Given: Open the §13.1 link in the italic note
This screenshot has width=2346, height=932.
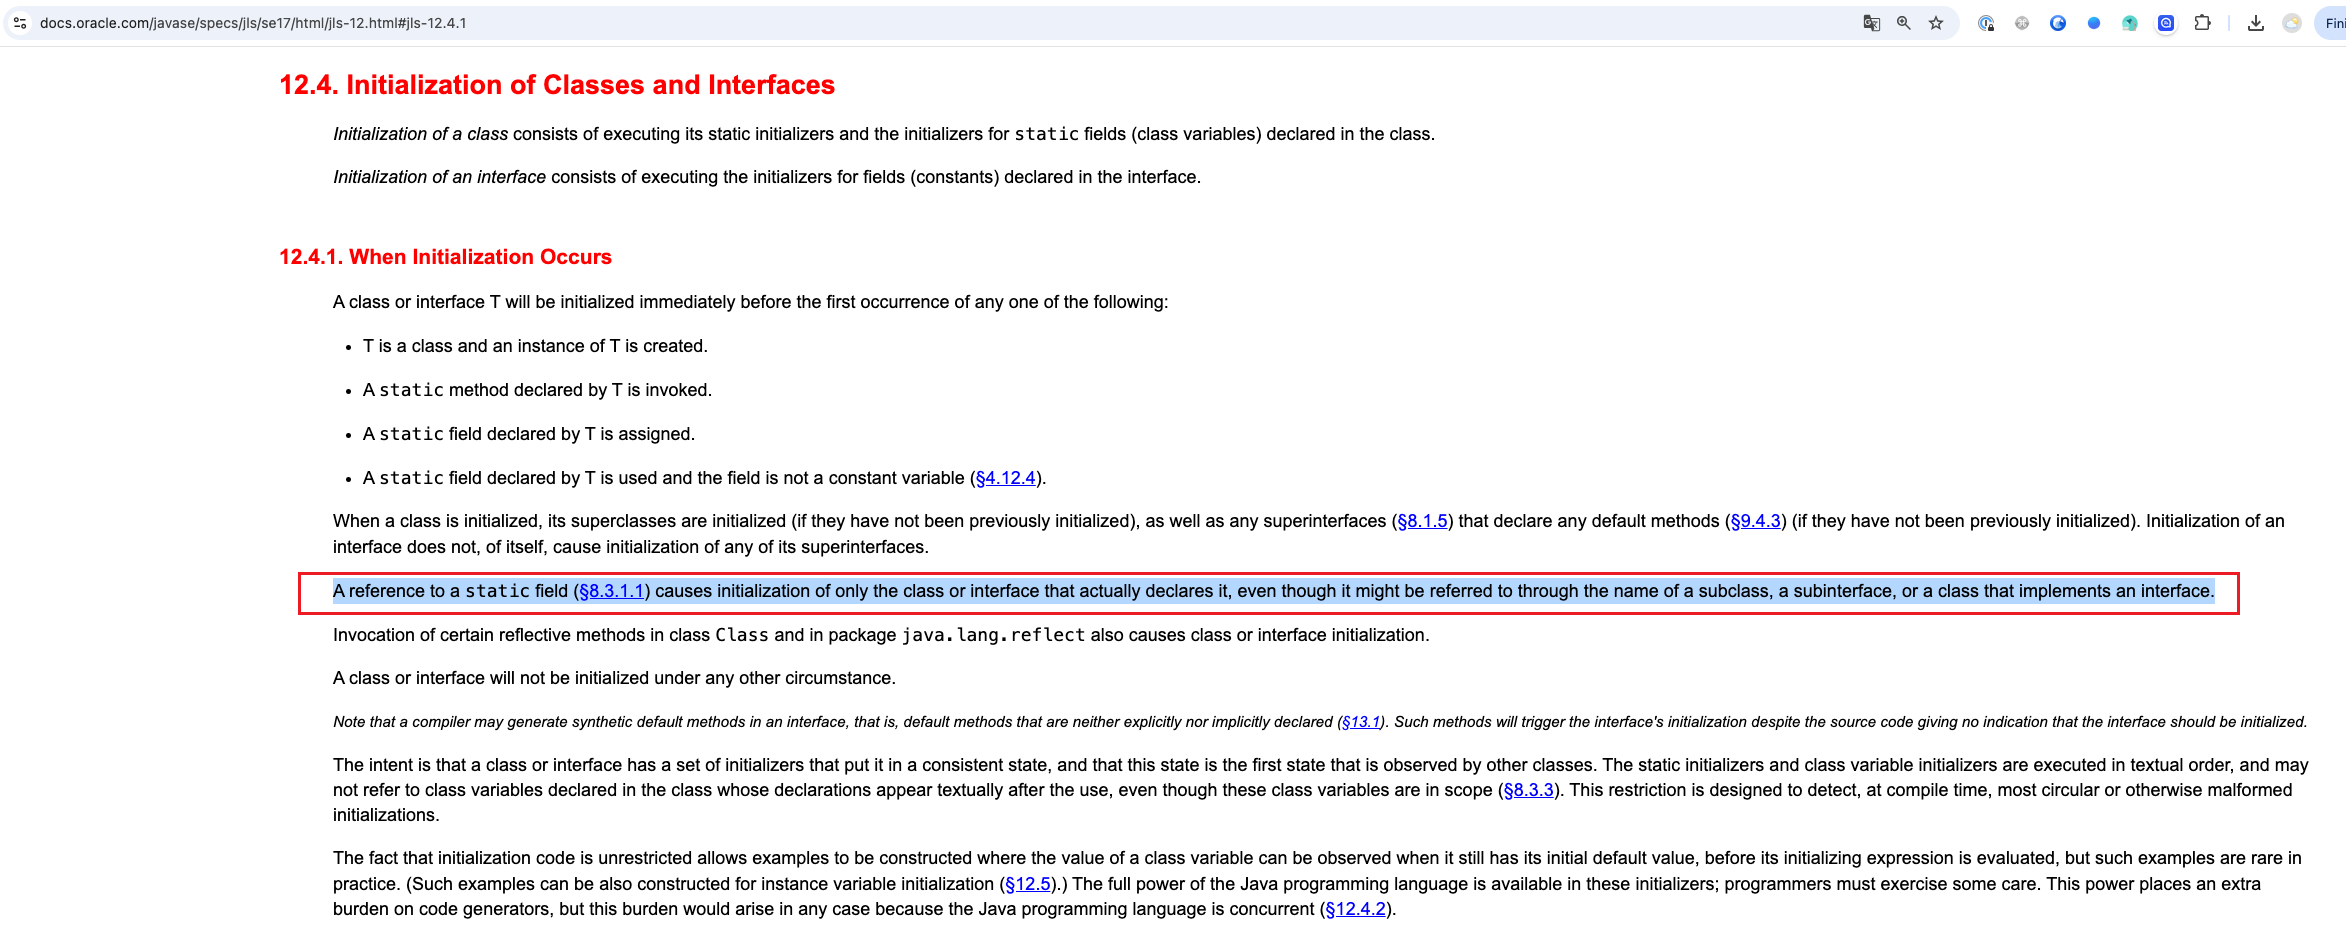Looking at the screenshot, I should click(x=1361, y=722).
